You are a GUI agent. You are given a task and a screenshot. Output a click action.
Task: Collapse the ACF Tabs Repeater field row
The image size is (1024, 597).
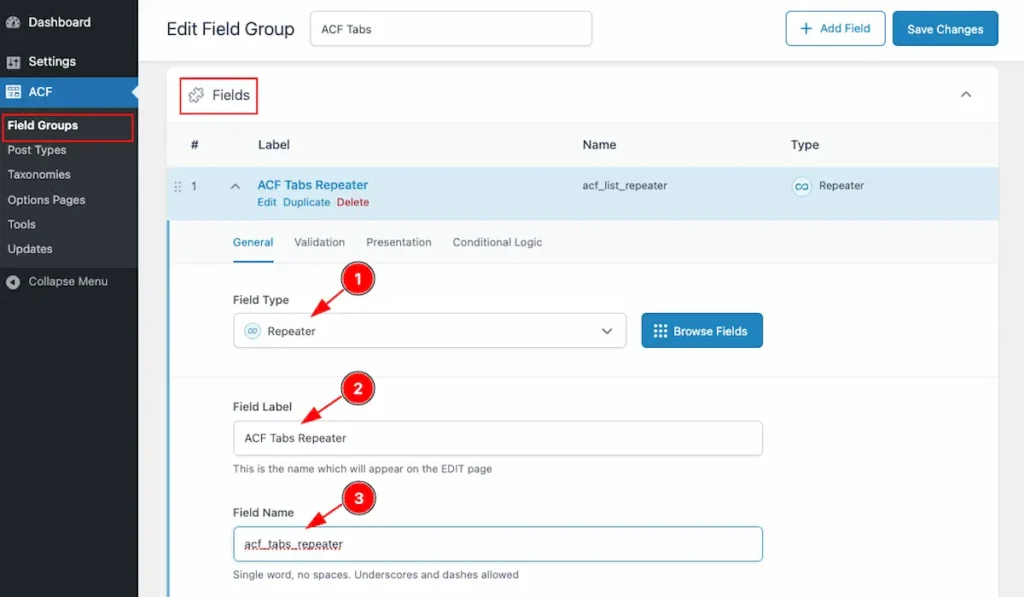tap(235, 186)
